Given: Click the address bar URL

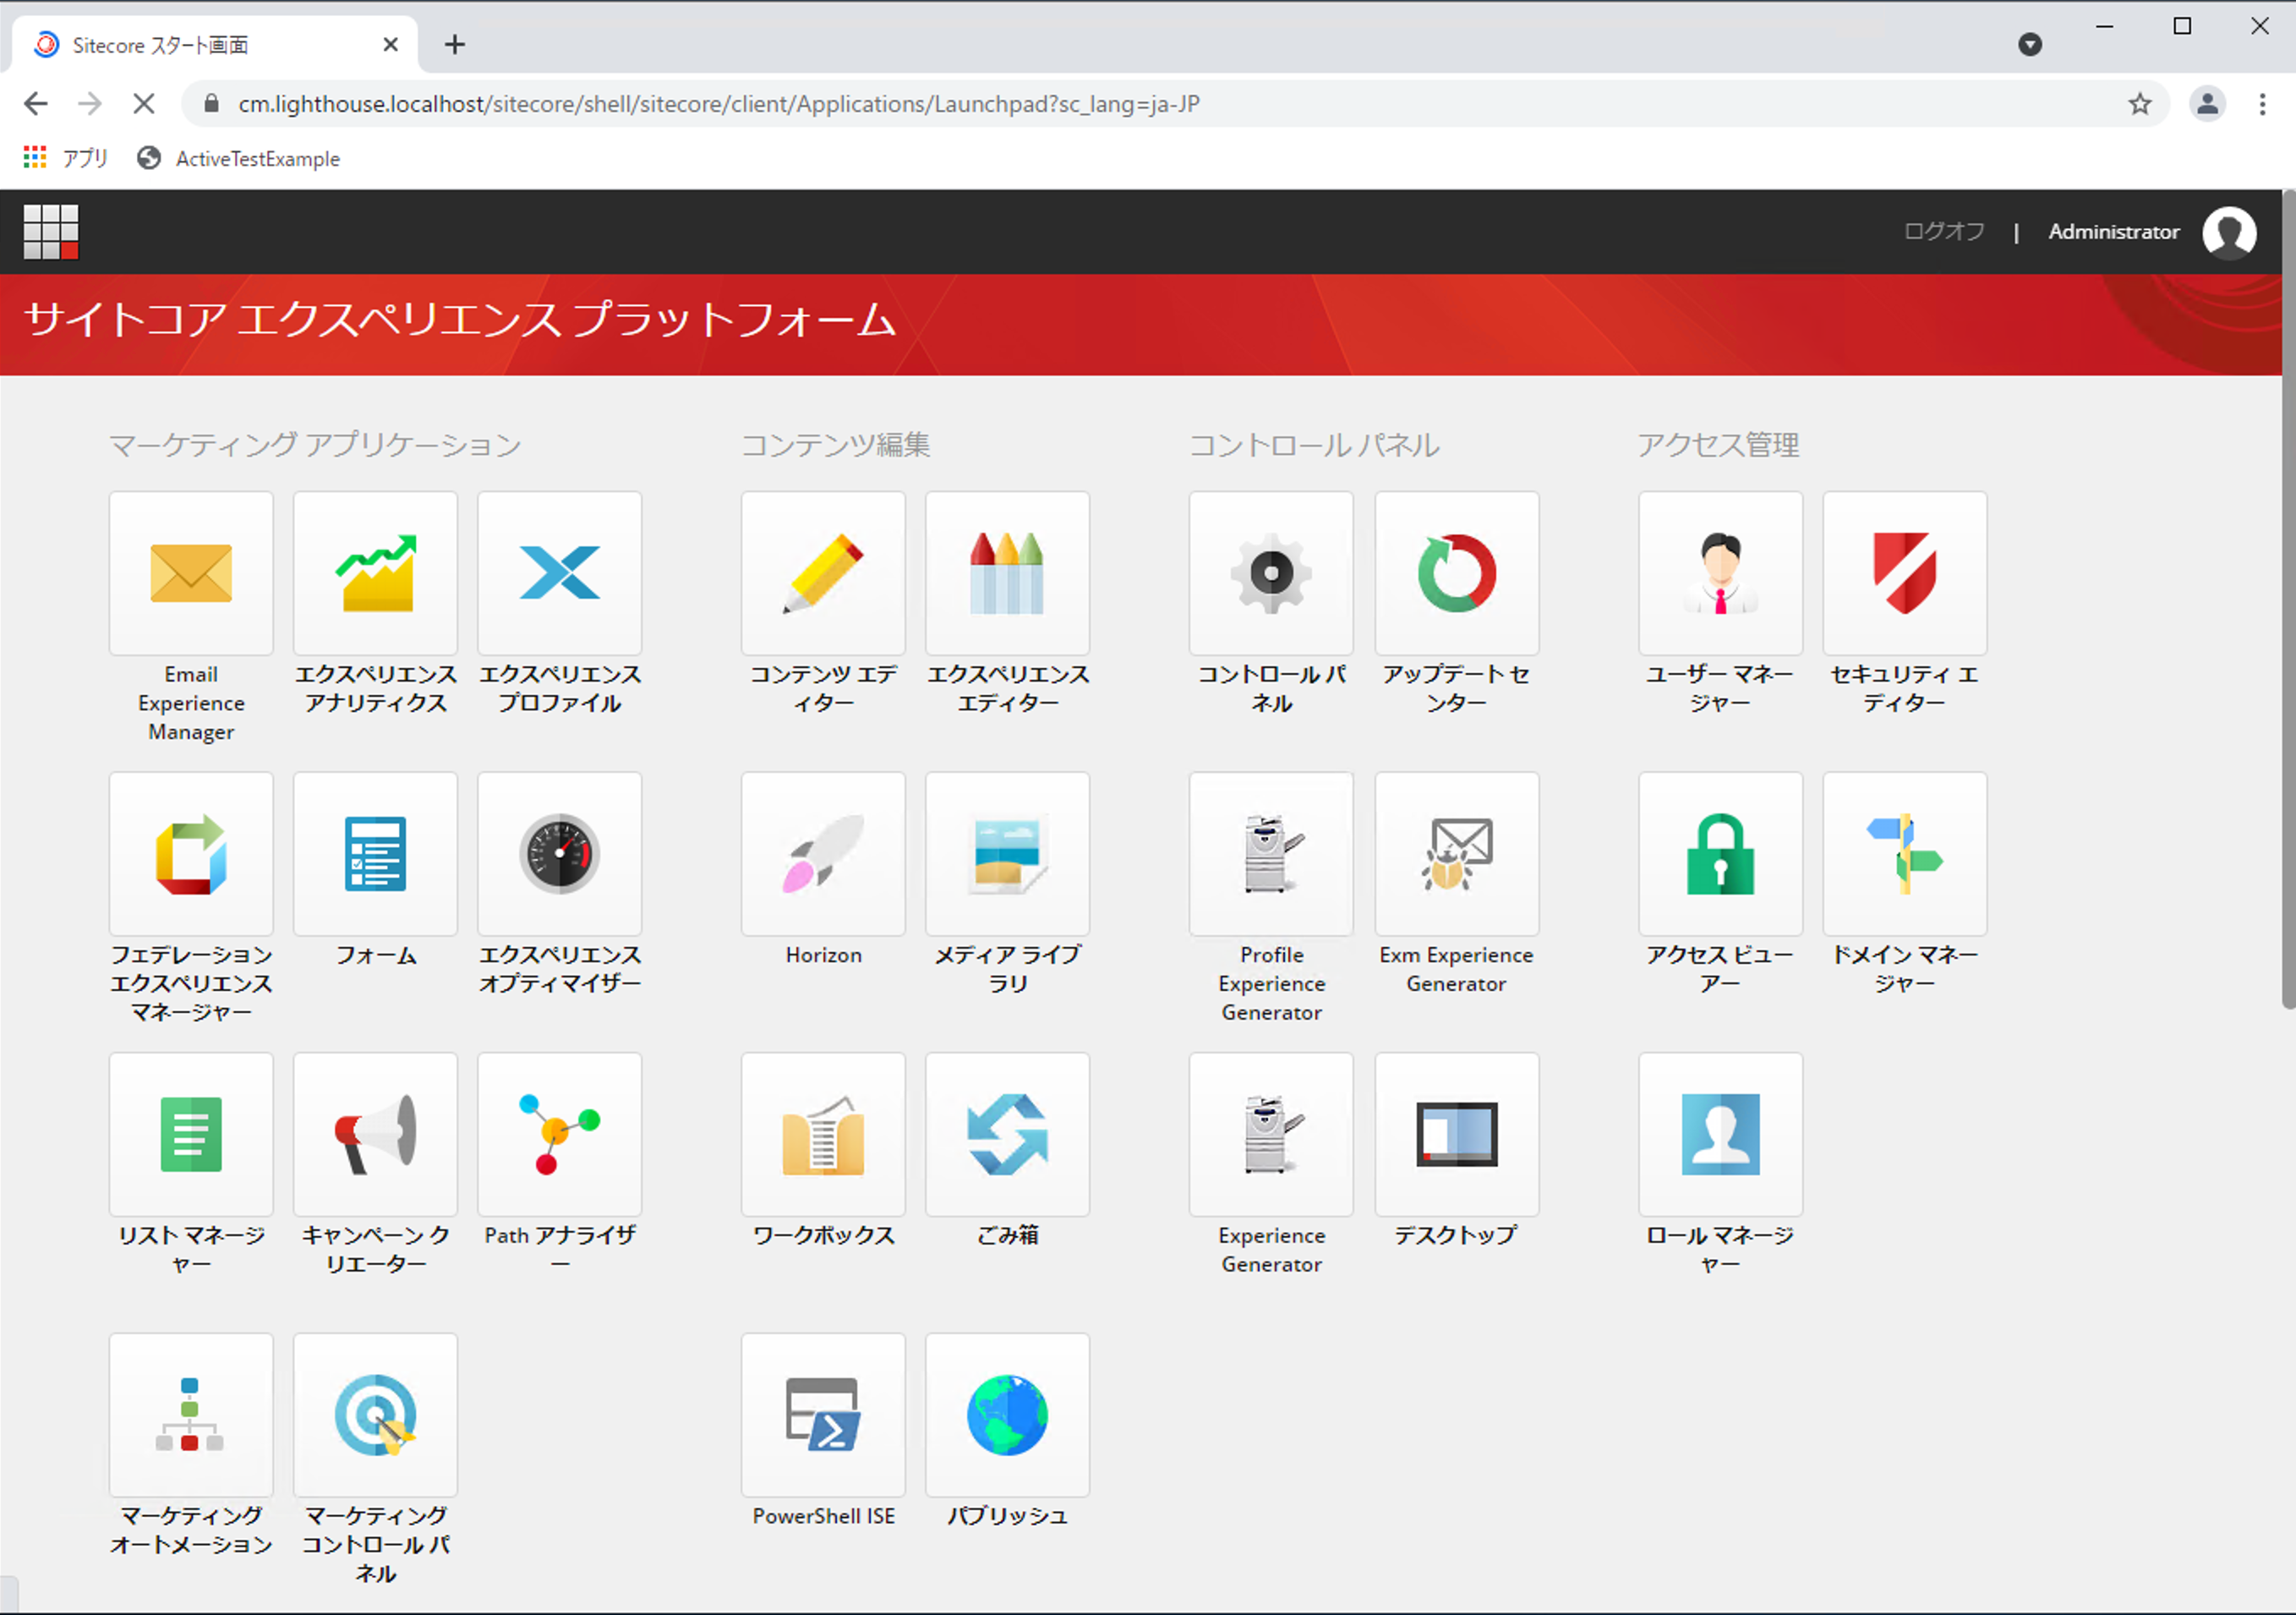Looking at the screenshot, I should point(718,104).
